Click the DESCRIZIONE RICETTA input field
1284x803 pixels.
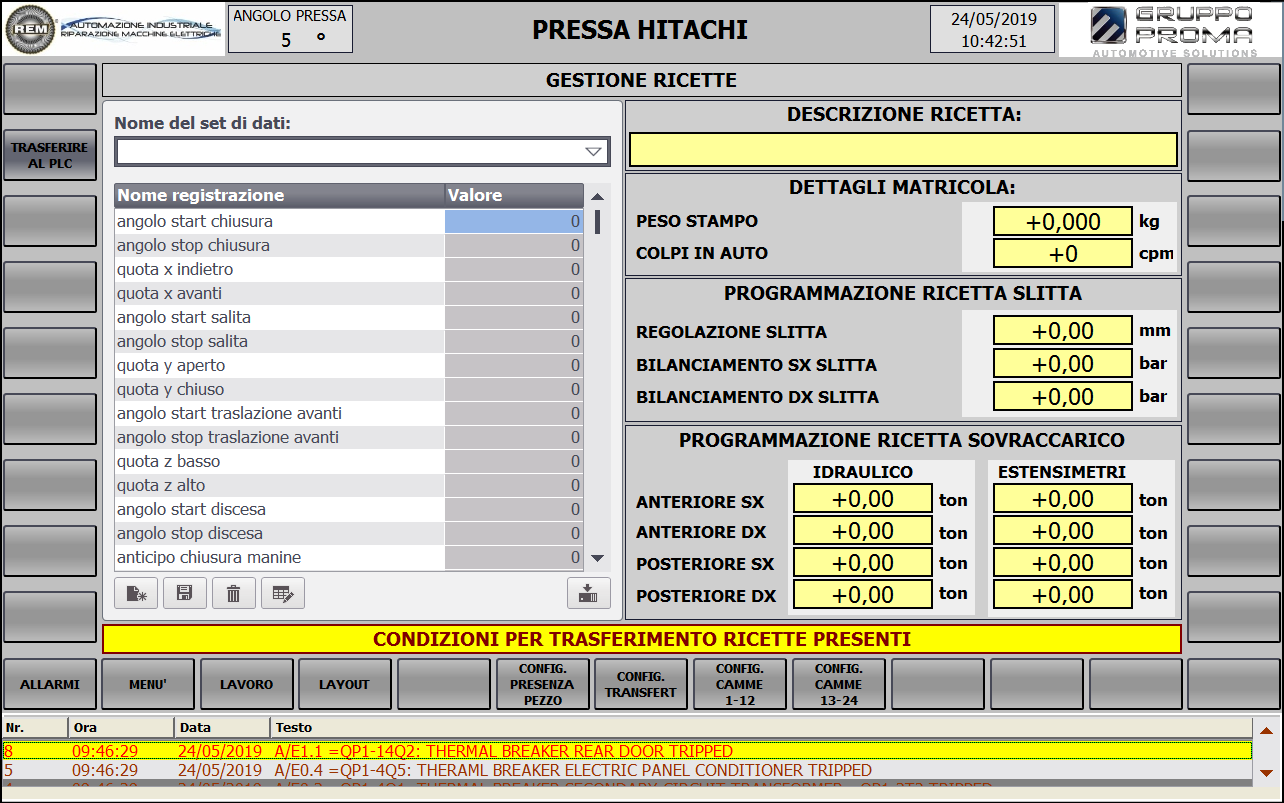(x=903, y=150)
